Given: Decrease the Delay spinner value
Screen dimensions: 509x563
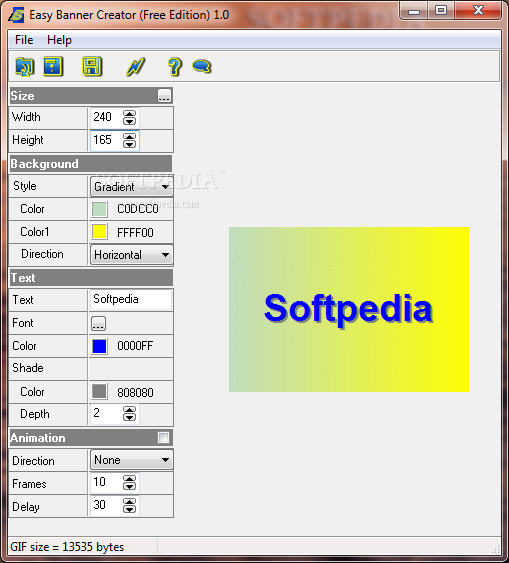Looking at the screenshot, I should pos(129,509).
